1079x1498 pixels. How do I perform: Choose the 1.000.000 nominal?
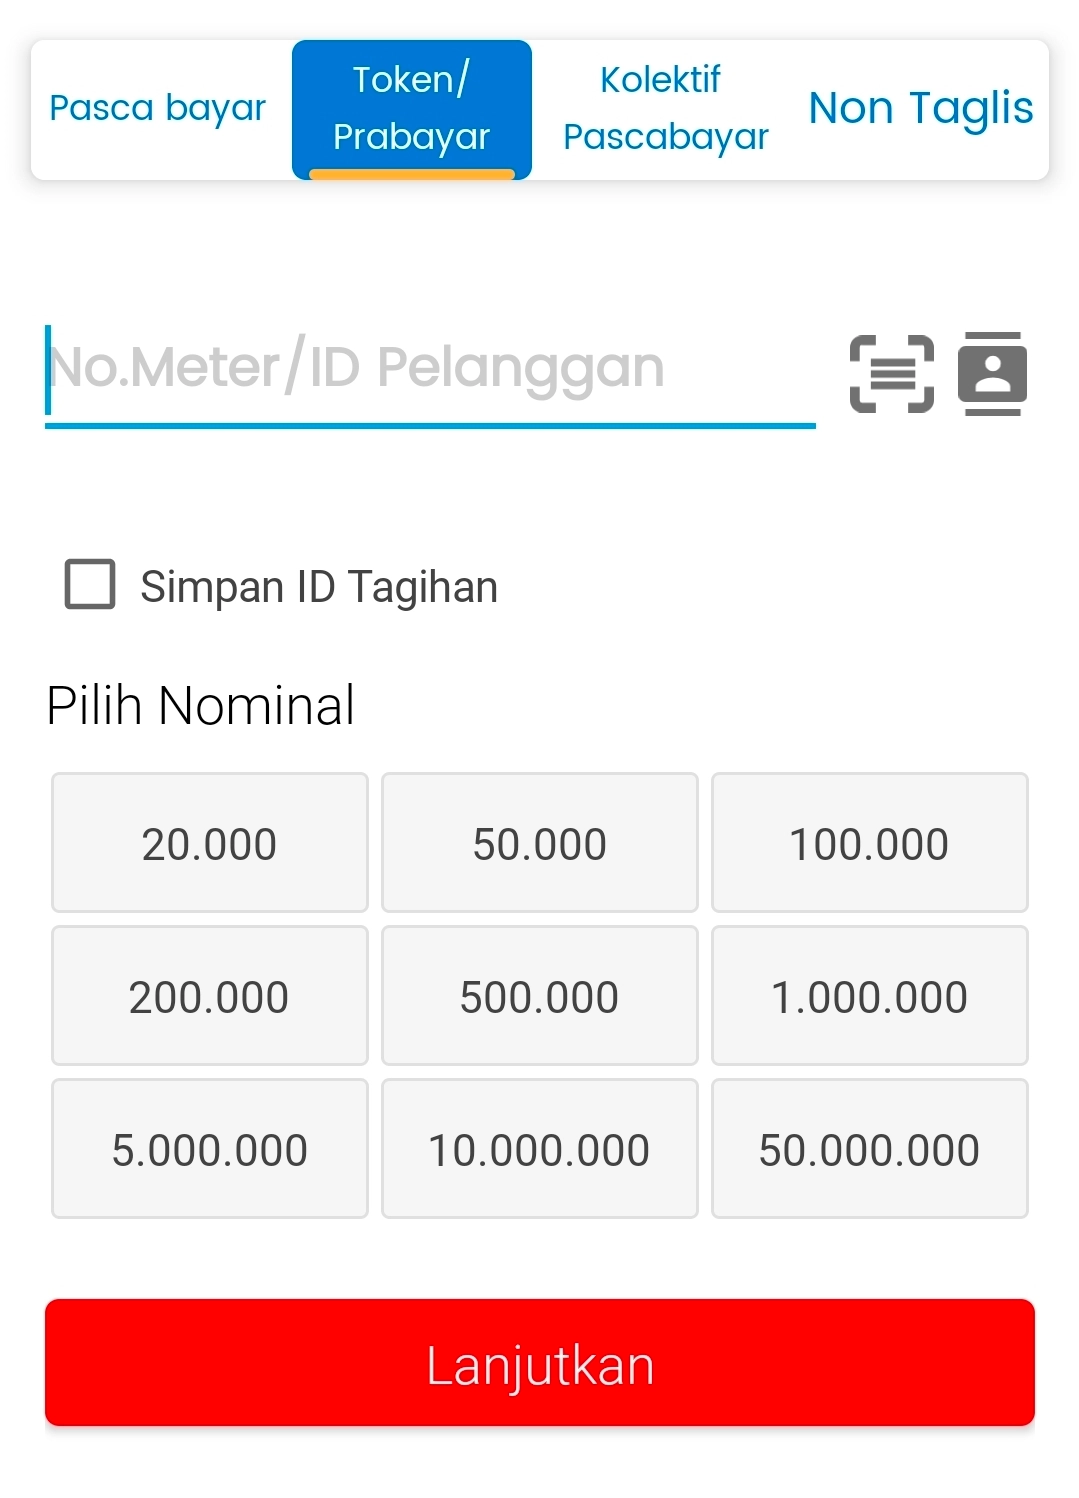point(869,995)
